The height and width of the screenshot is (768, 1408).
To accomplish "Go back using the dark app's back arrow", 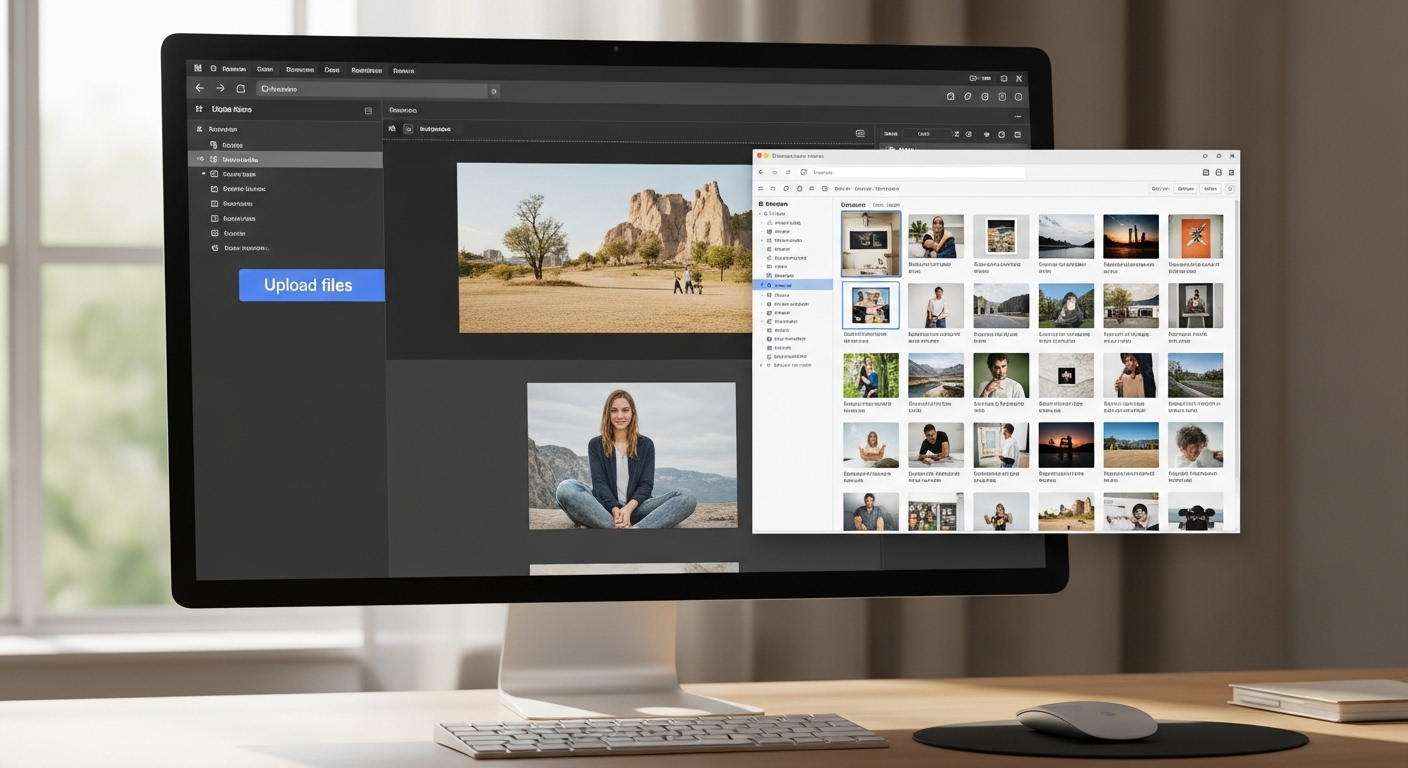I will [199, 89].
